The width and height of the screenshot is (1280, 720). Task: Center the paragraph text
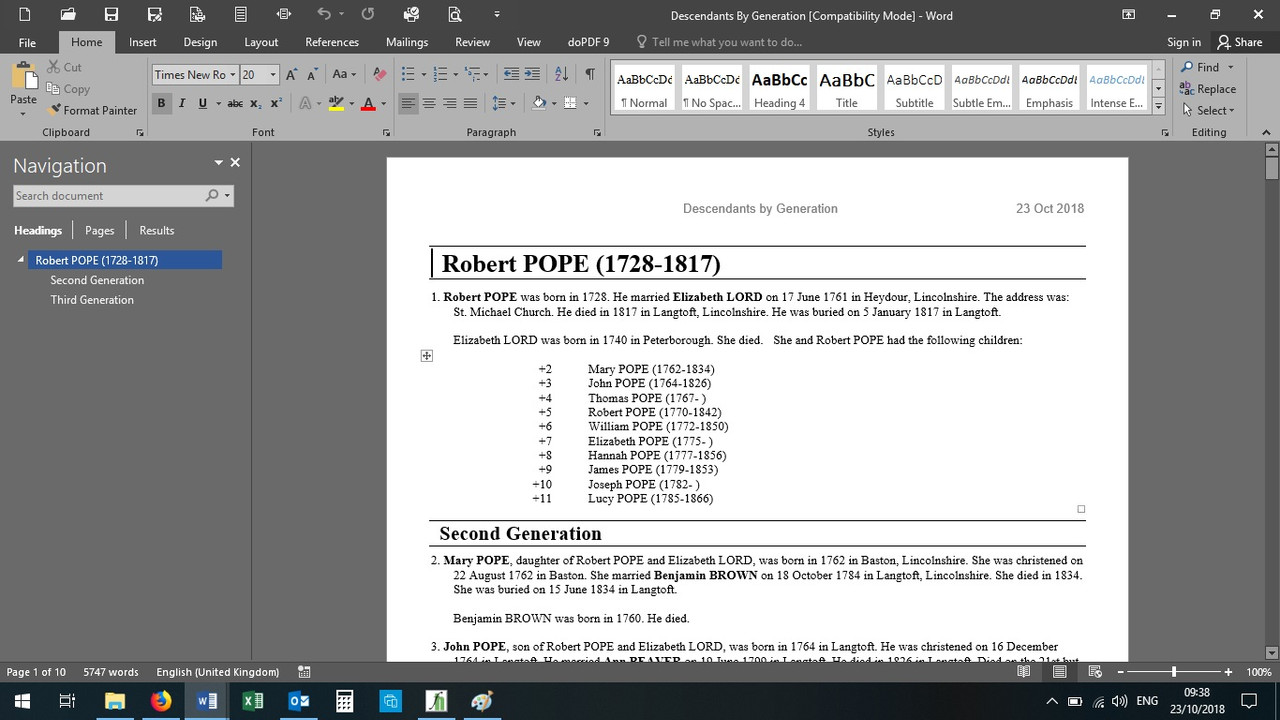pyautogui.click(x=429, y=103)
